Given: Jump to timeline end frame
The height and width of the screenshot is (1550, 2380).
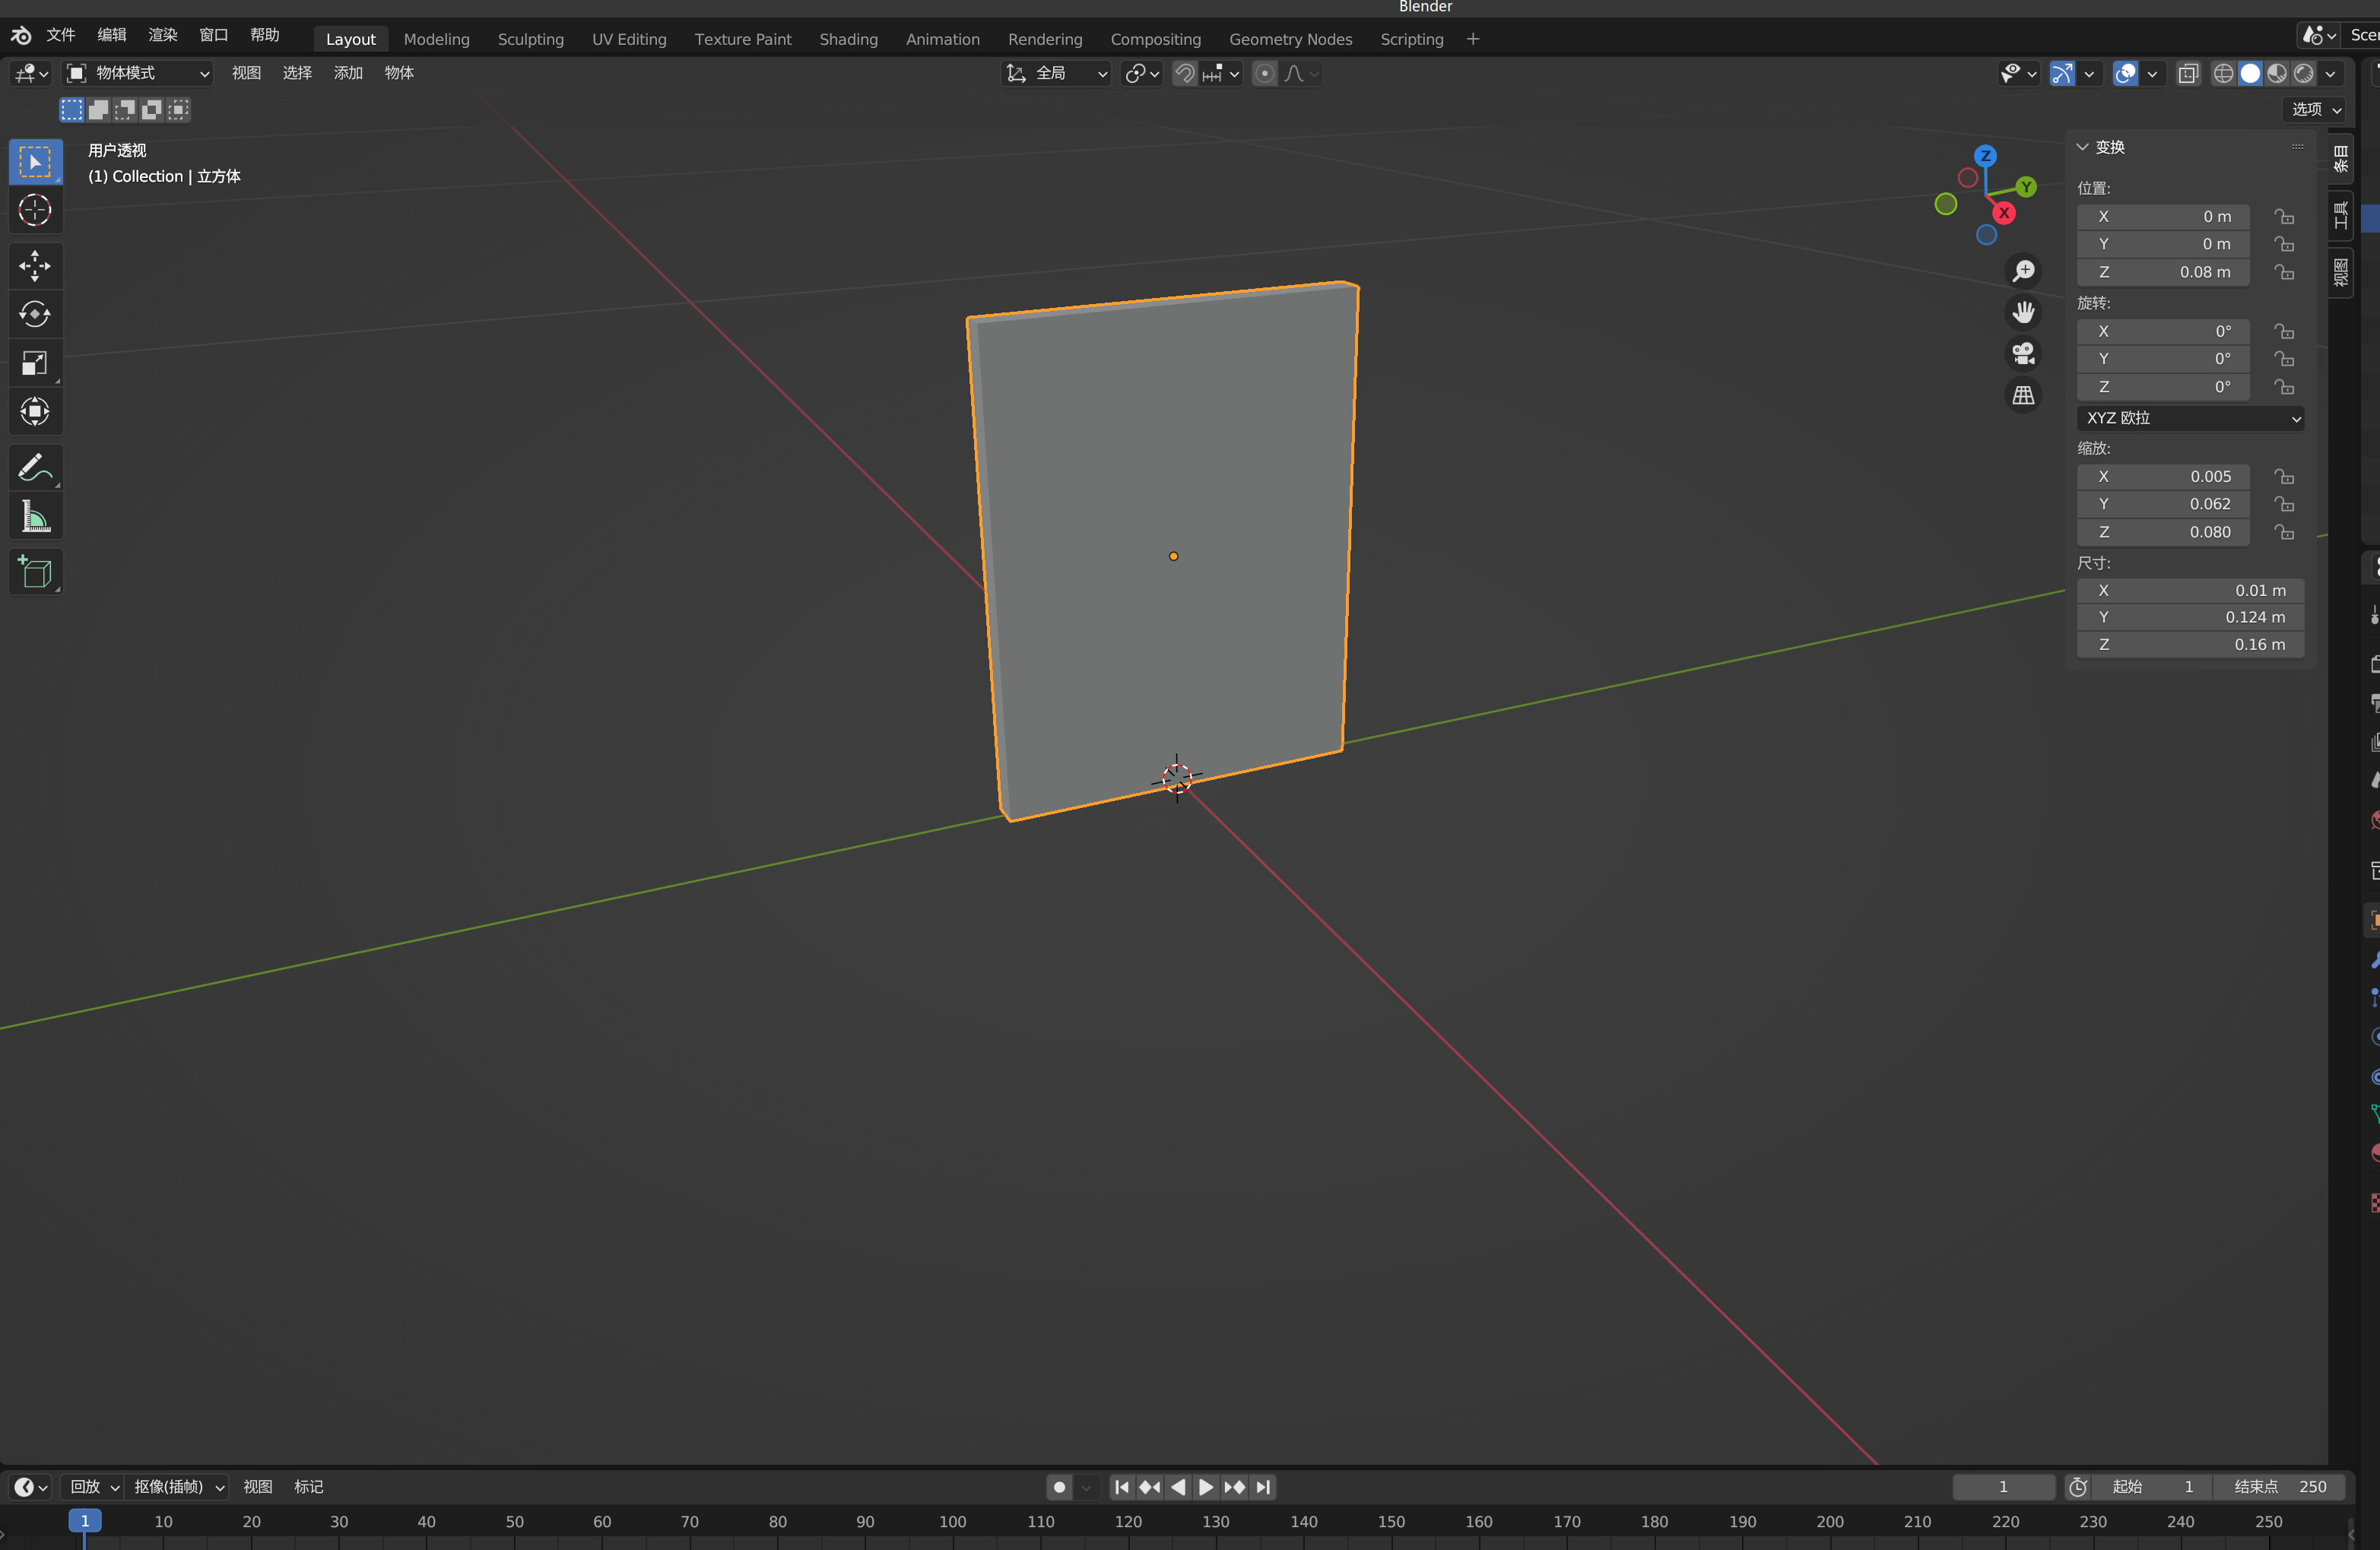Looking at the screenshot, I should click(1263, 1487).
